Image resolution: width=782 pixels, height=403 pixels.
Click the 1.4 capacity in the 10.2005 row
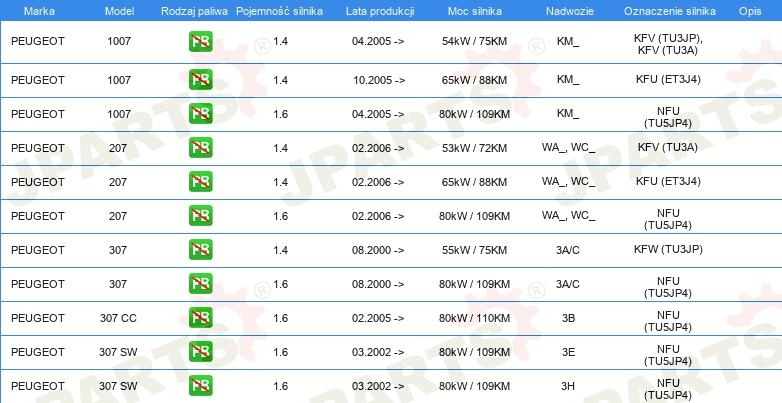pyautogui.click(x=281, y=80)
